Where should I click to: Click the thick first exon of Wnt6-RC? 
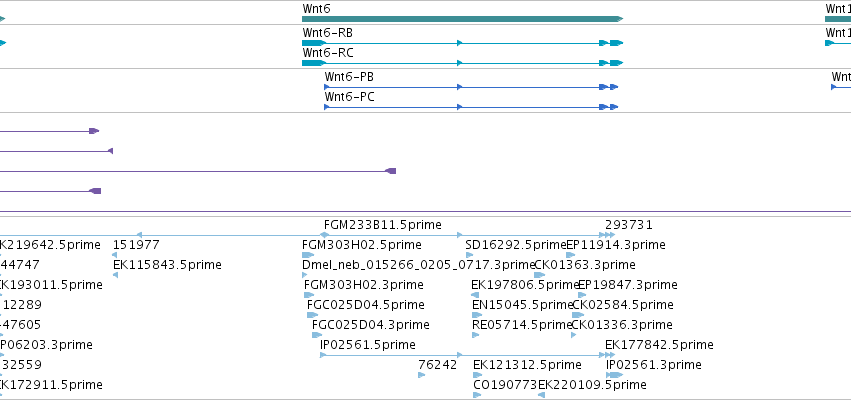pos(314,63)
